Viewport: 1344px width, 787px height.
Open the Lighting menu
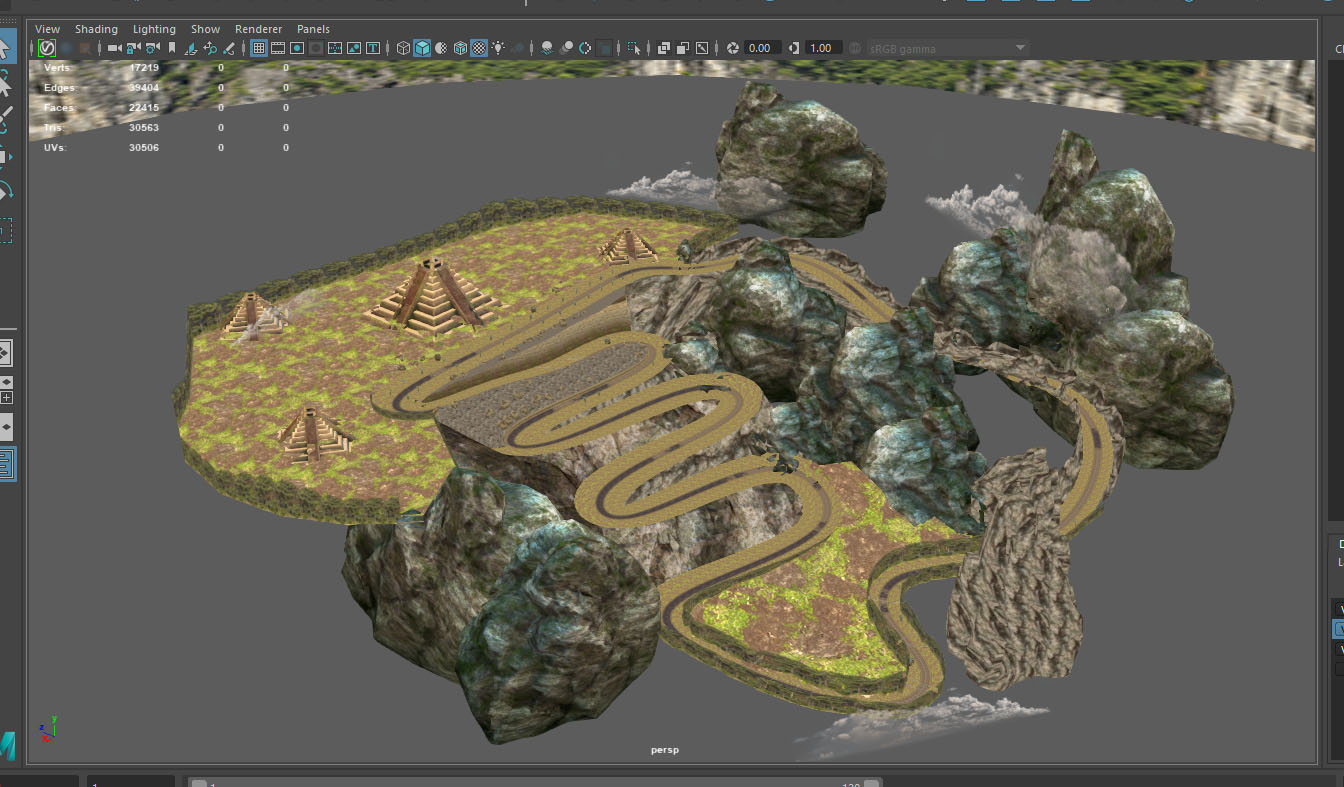tap(154, 29)
